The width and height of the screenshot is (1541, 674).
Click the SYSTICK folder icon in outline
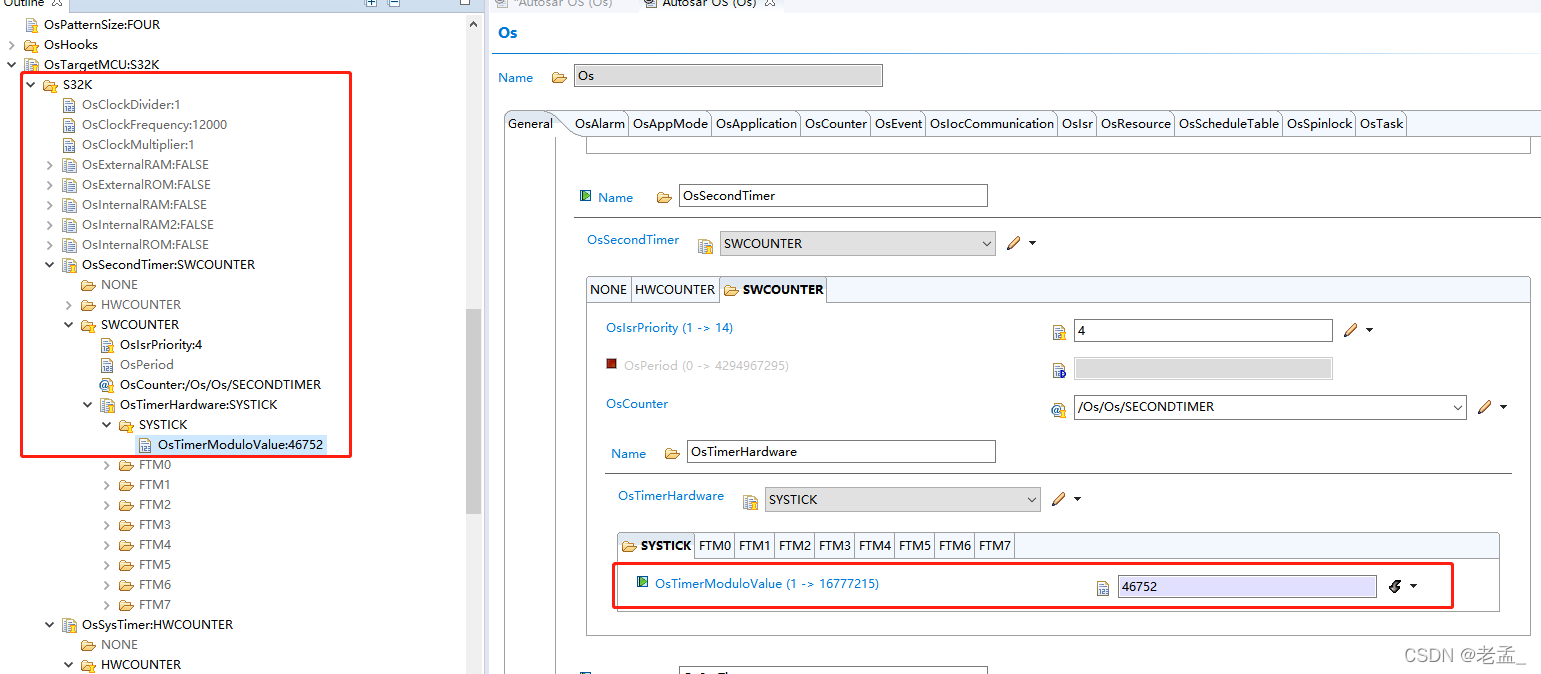point(126,425)
